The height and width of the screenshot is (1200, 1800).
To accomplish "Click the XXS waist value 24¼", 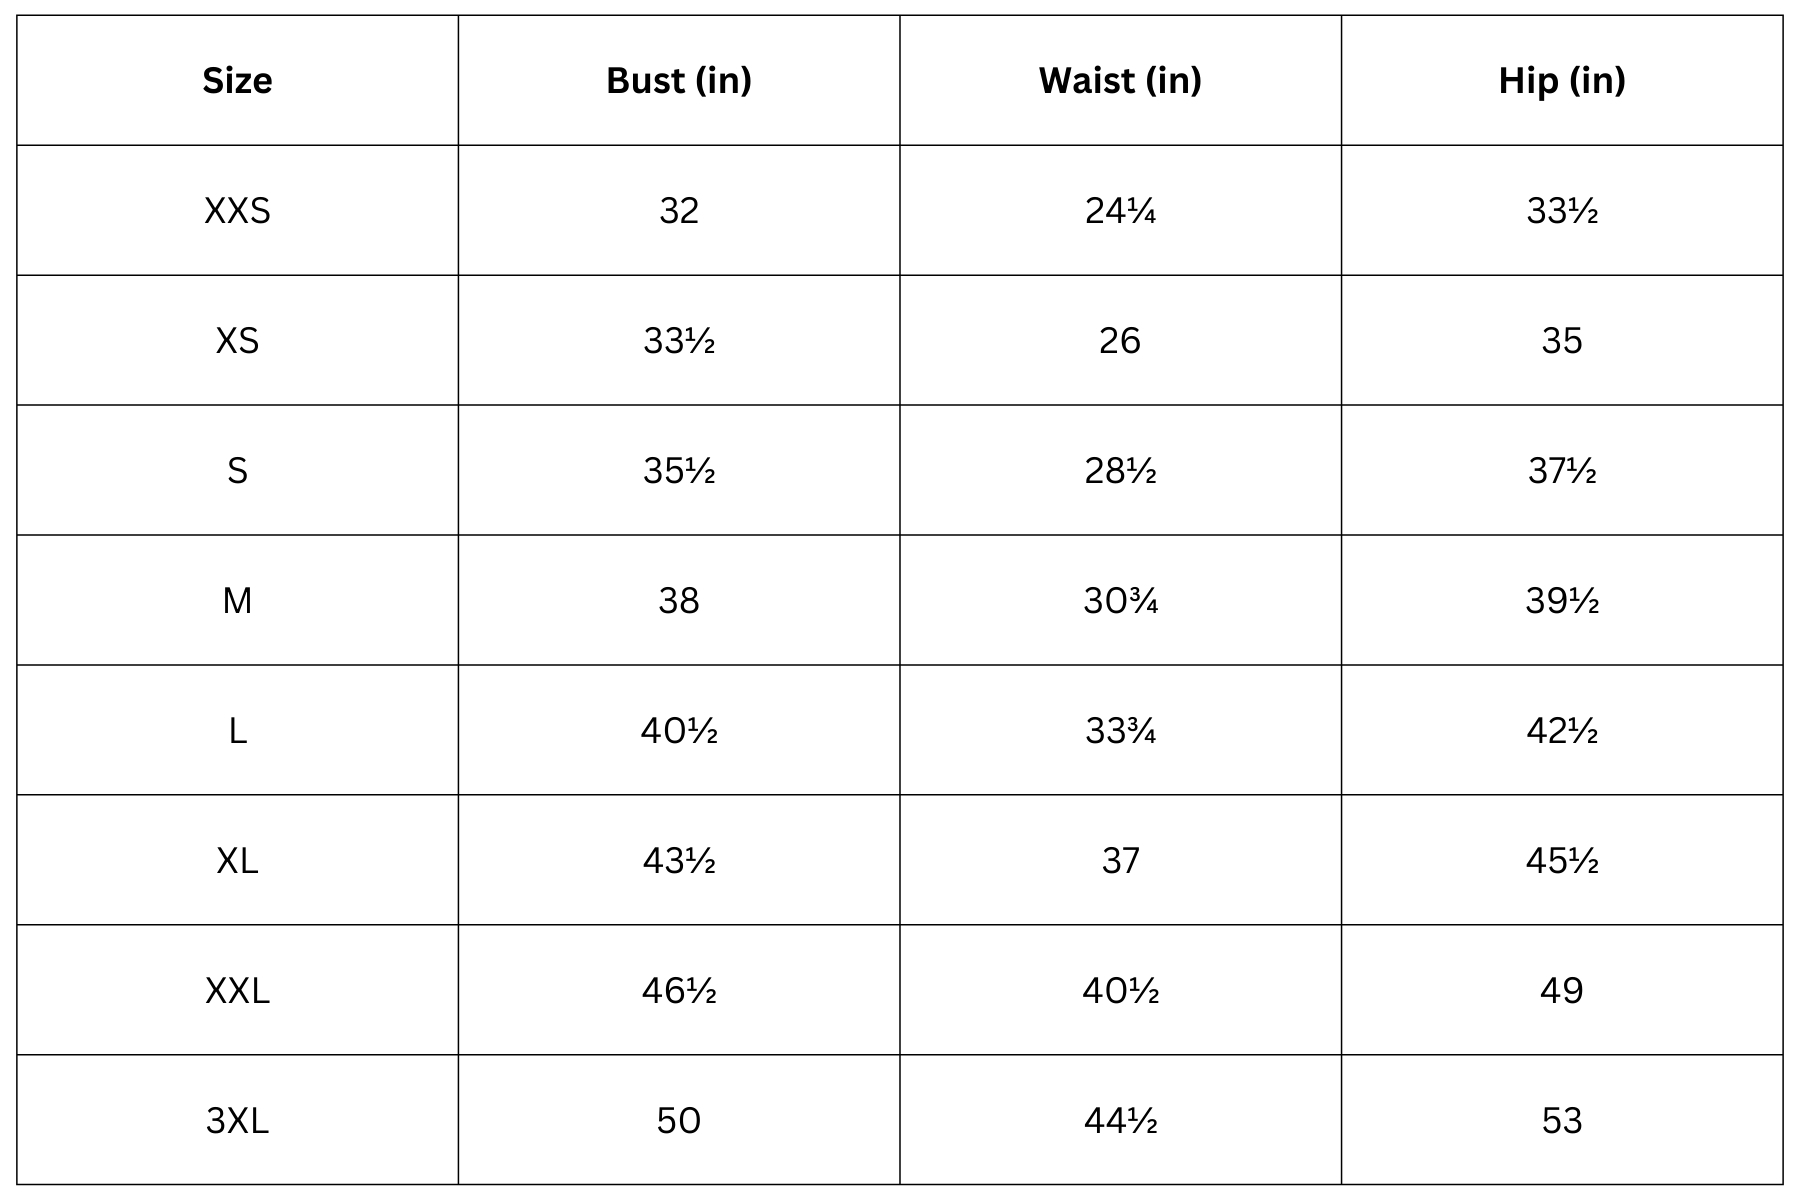I will [1120, 210].
